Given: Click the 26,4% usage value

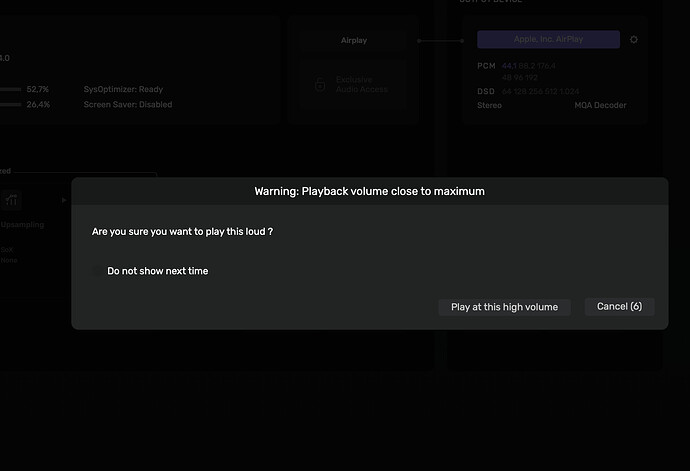Looking at the screenshot, I should click(x=38, y=105).
